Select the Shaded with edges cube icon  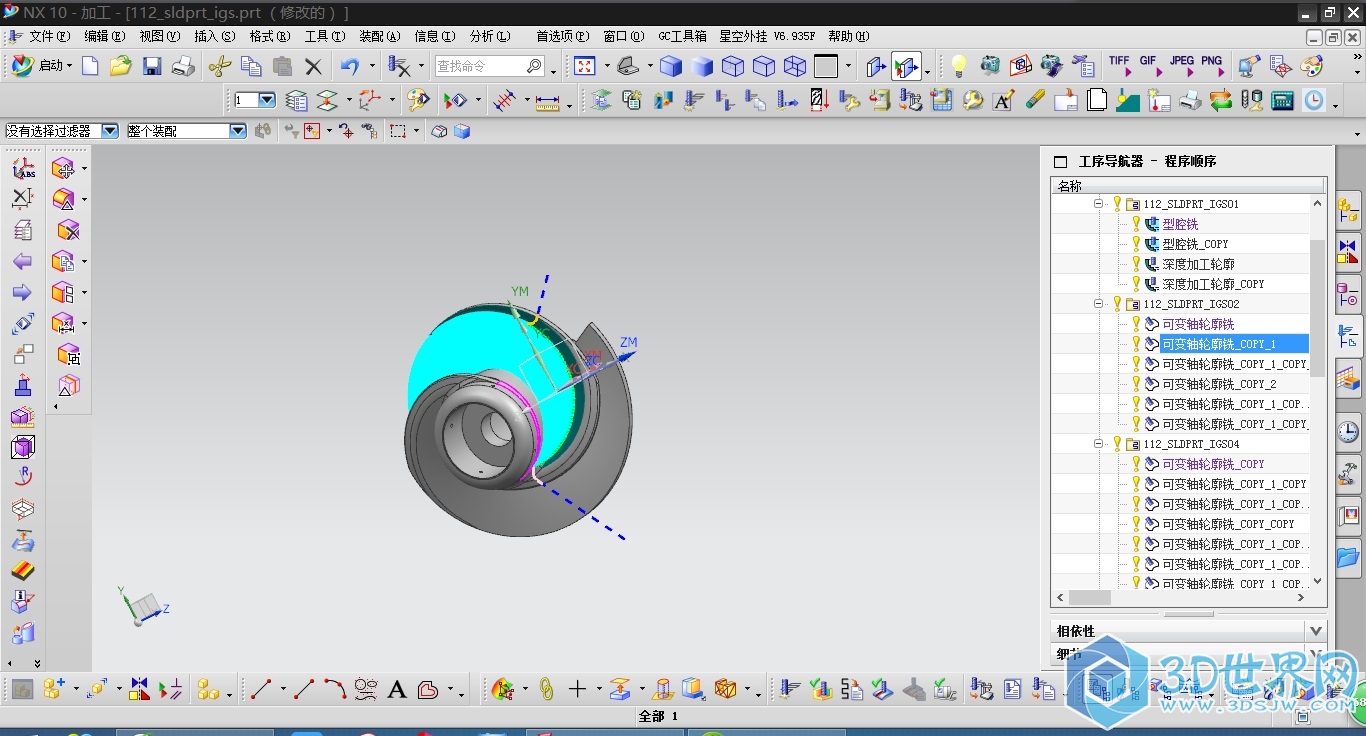pyautogui.click(x=671, y=66)
